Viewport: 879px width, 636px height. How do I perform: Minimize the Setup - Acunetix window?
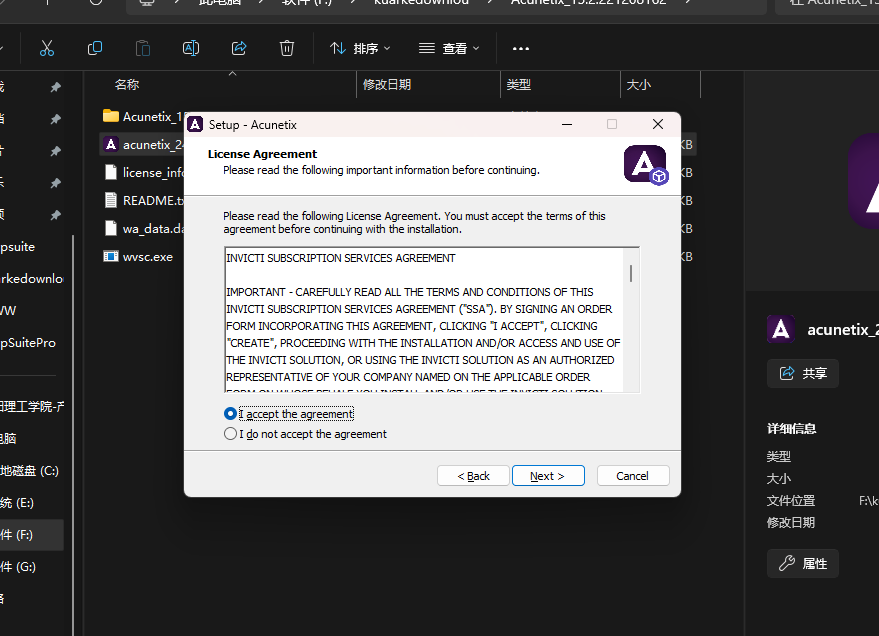[567, 124]
